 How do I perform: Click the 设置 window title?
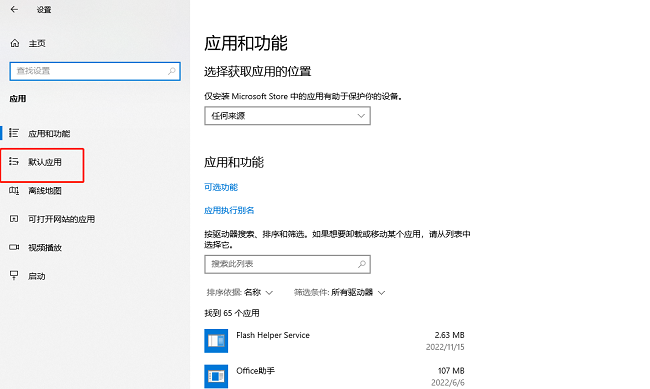click(44, 10)
